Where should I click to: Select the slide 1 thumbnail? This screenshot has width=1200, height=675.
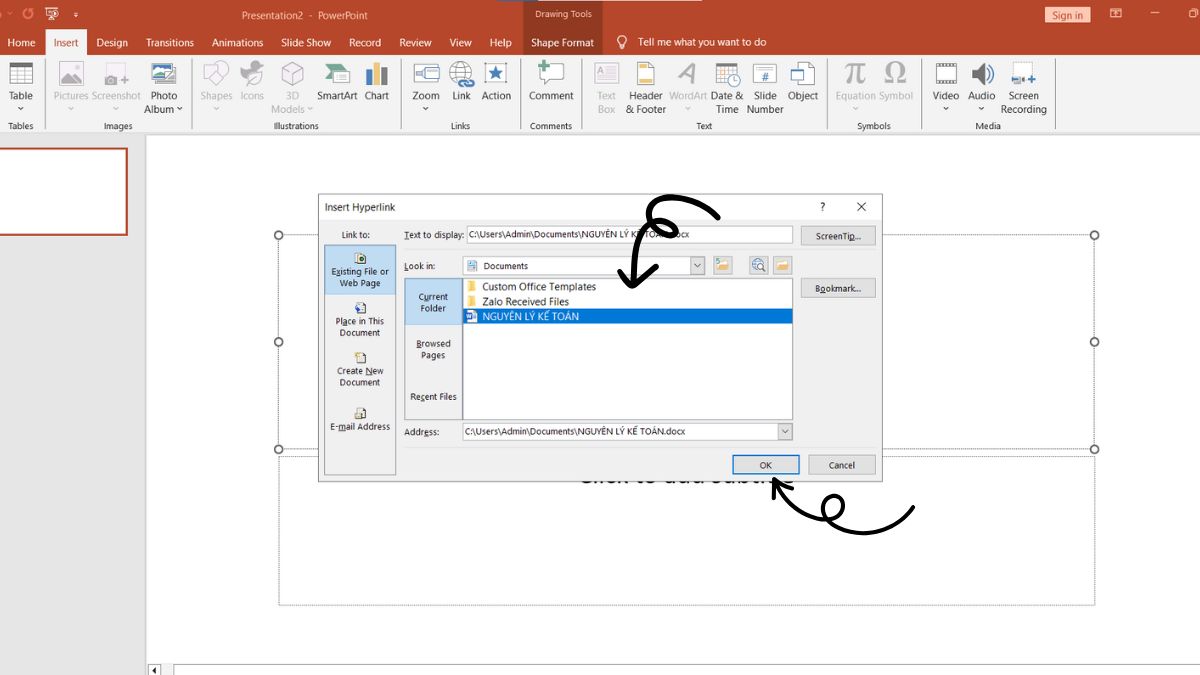[63, 191]
